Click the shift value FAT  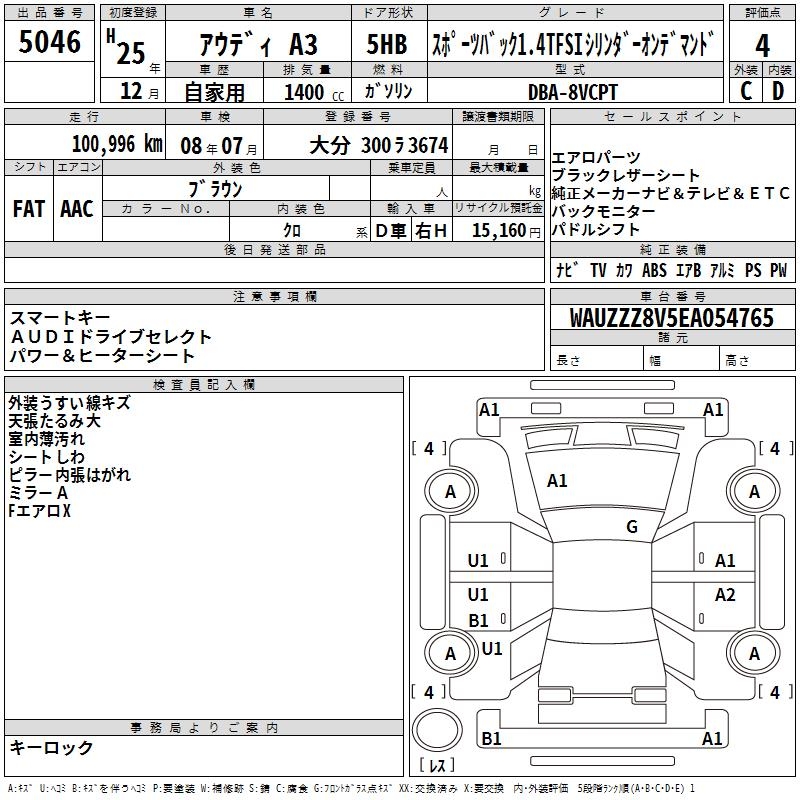[x=29, y=209]
